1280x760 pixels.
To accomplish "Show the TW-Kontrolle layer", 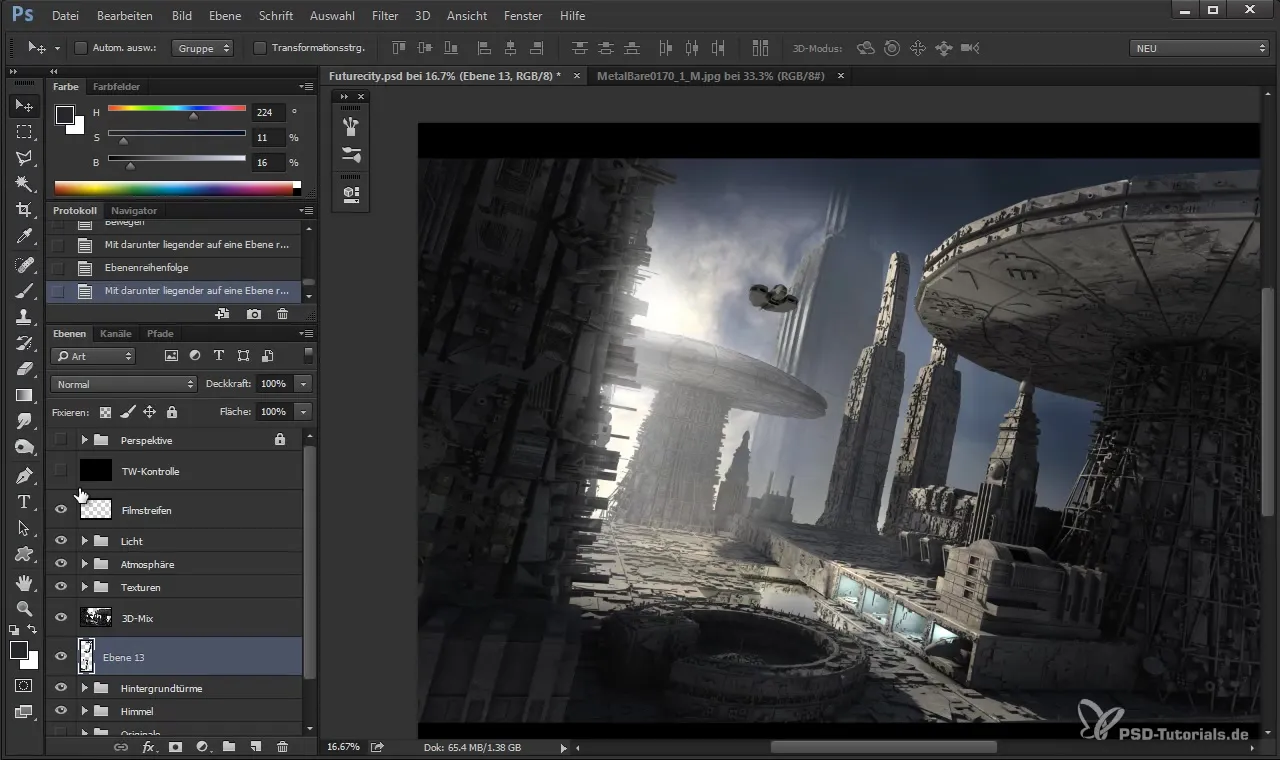I will (61, 470).
